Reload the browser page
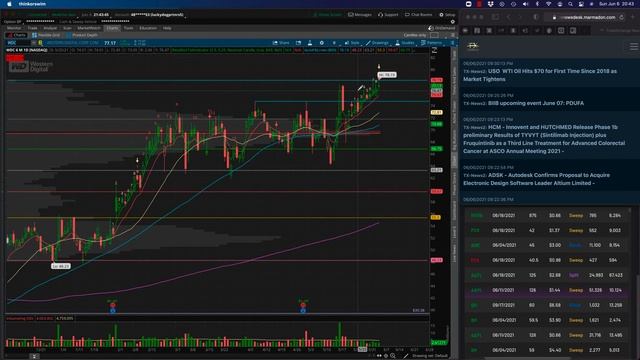Screen dimensions: 640x360 point(621,17)
